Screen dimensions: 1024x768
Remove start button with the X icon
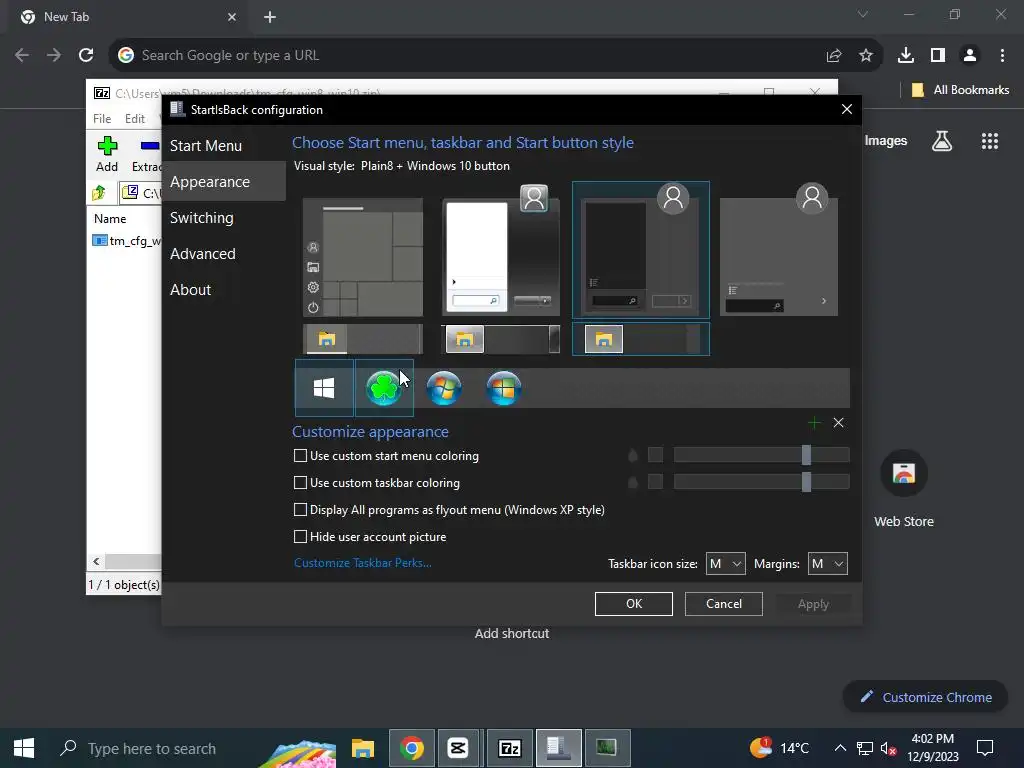coord(839,423)
